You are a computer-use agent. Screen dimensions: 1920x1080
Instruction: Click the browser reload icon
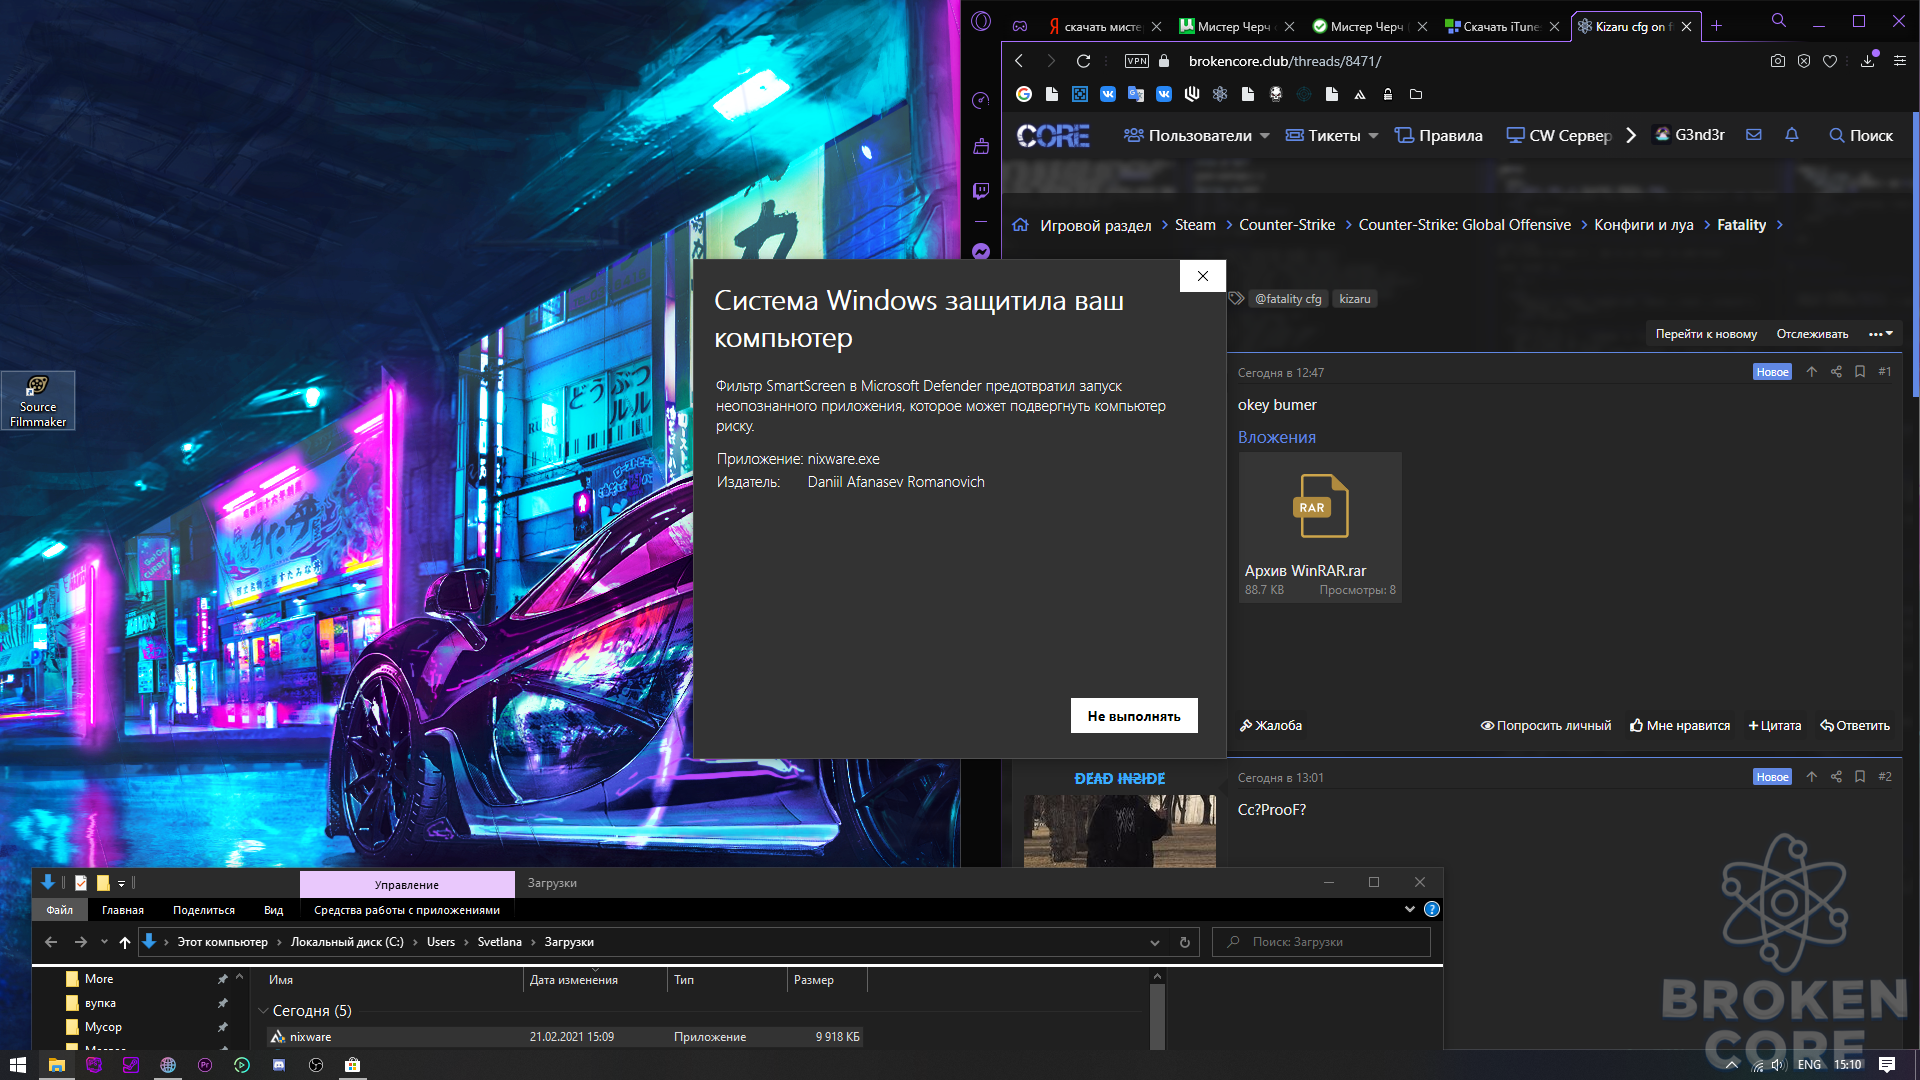1083,61
